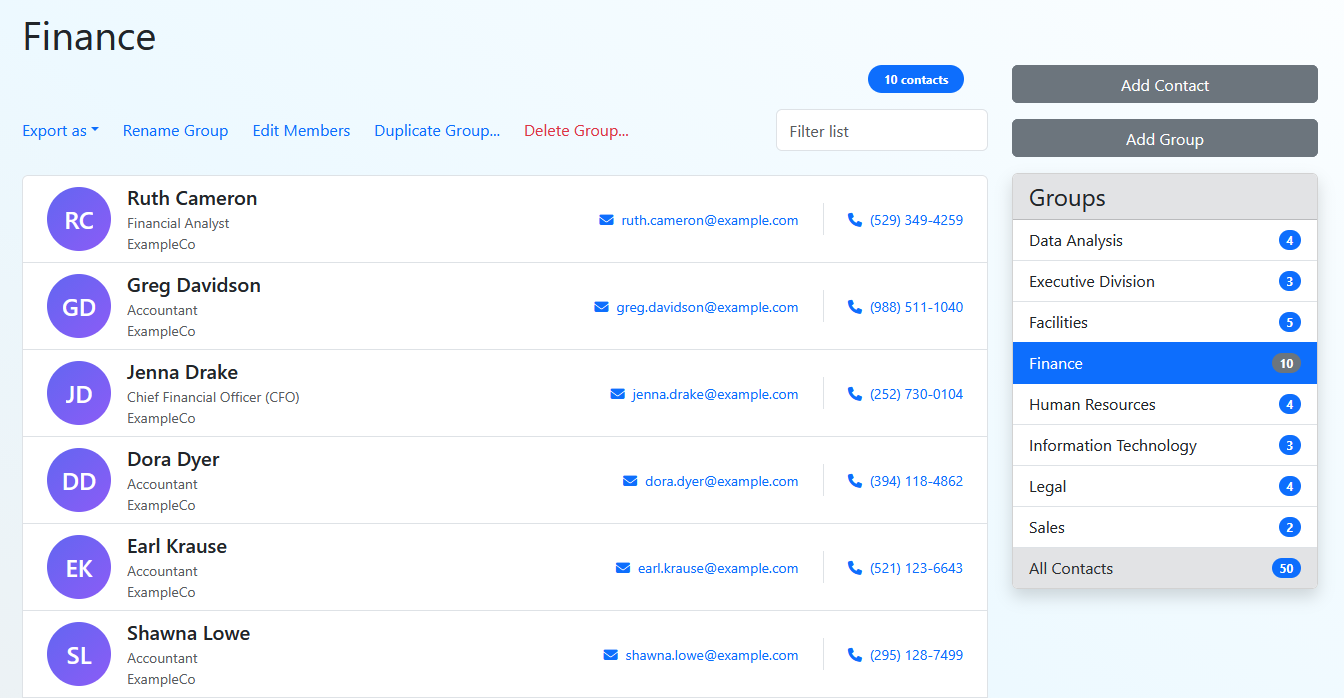Click the phone icon beside (988) 511-1040

(854, 307)
